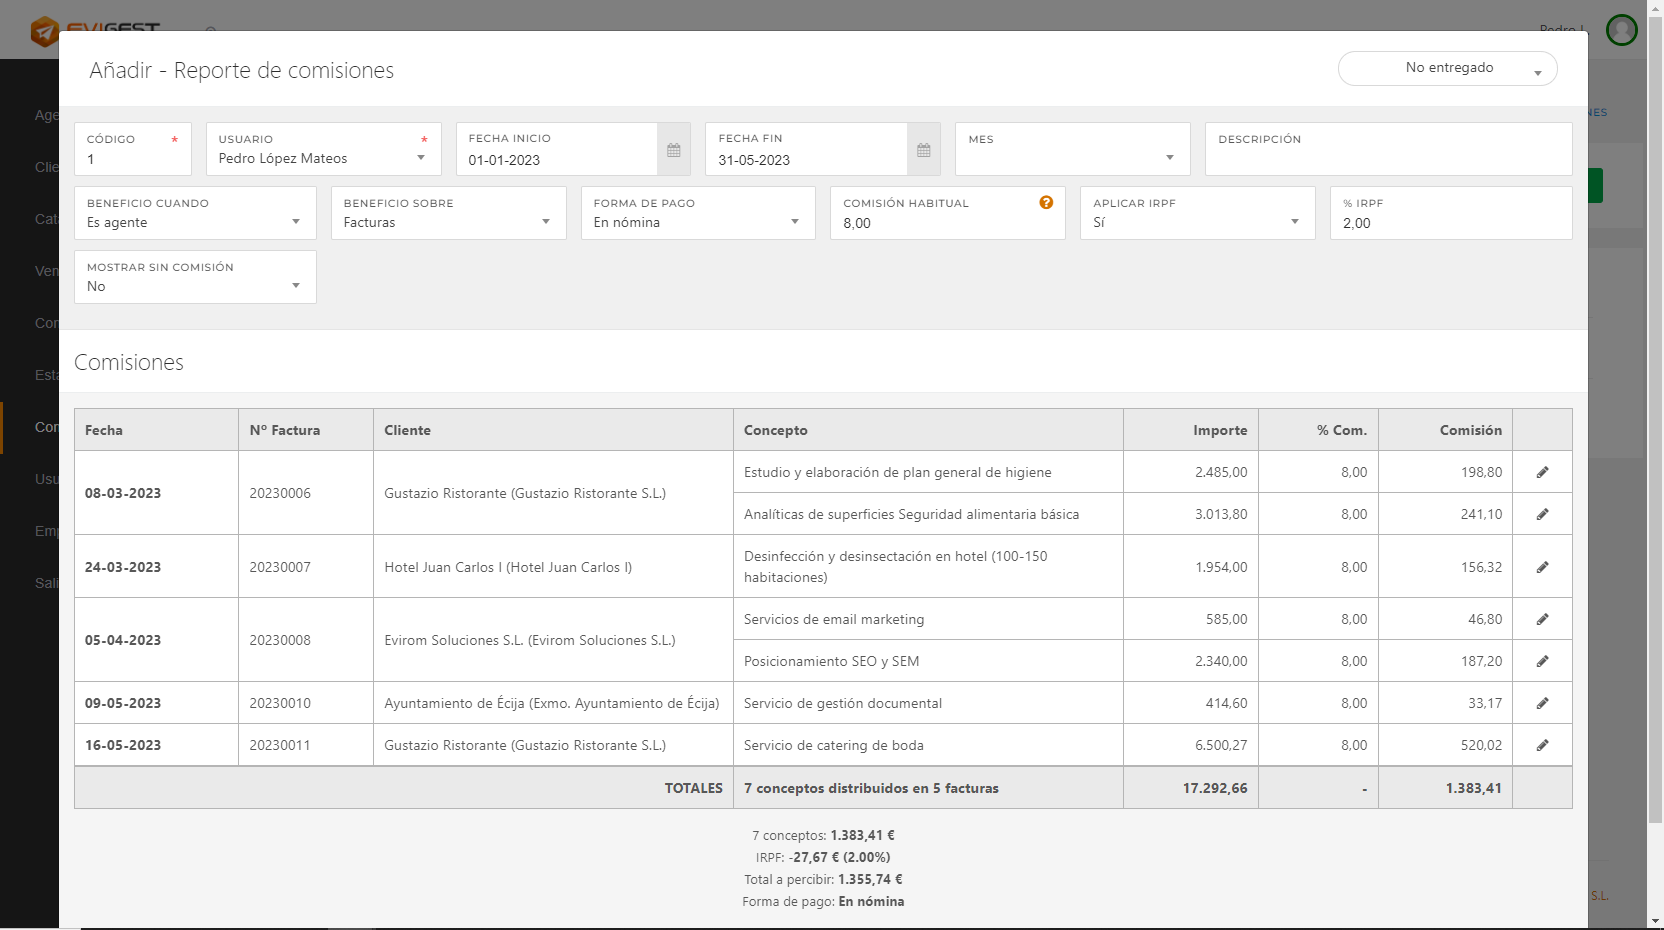Click the 'Pedro L.' user link
The image size is (1664, 930).
pyautogui.click(x=1561, y=30)
